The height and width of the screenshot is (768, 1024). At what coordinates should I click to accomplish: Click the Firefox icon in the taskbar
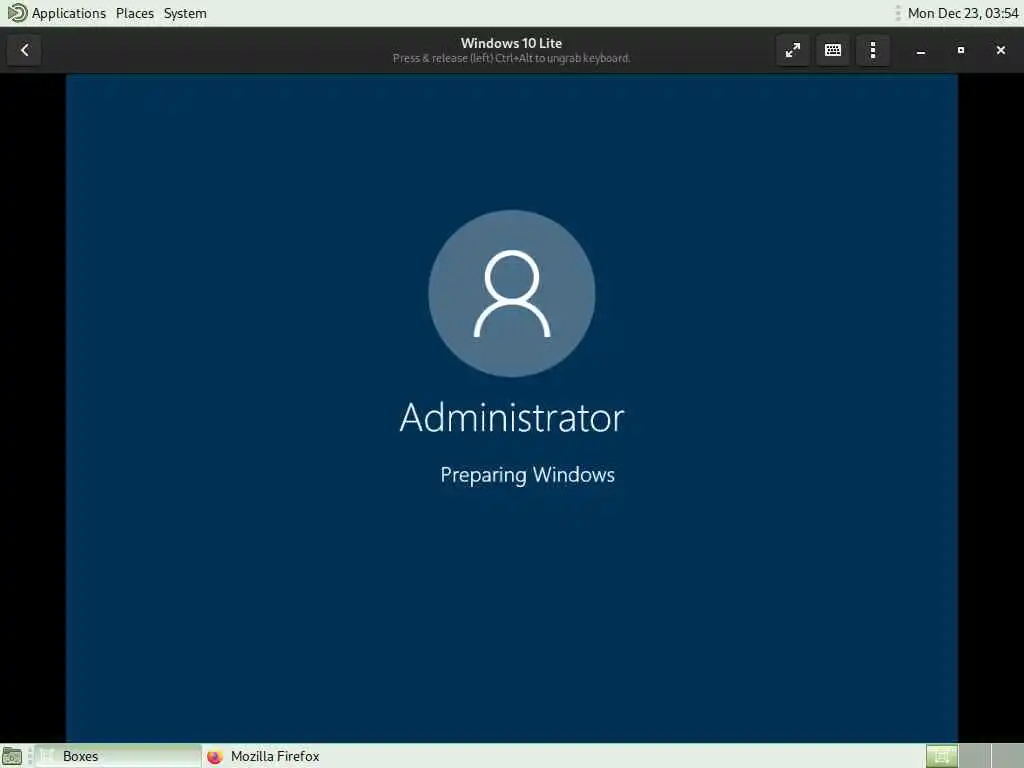215,756
